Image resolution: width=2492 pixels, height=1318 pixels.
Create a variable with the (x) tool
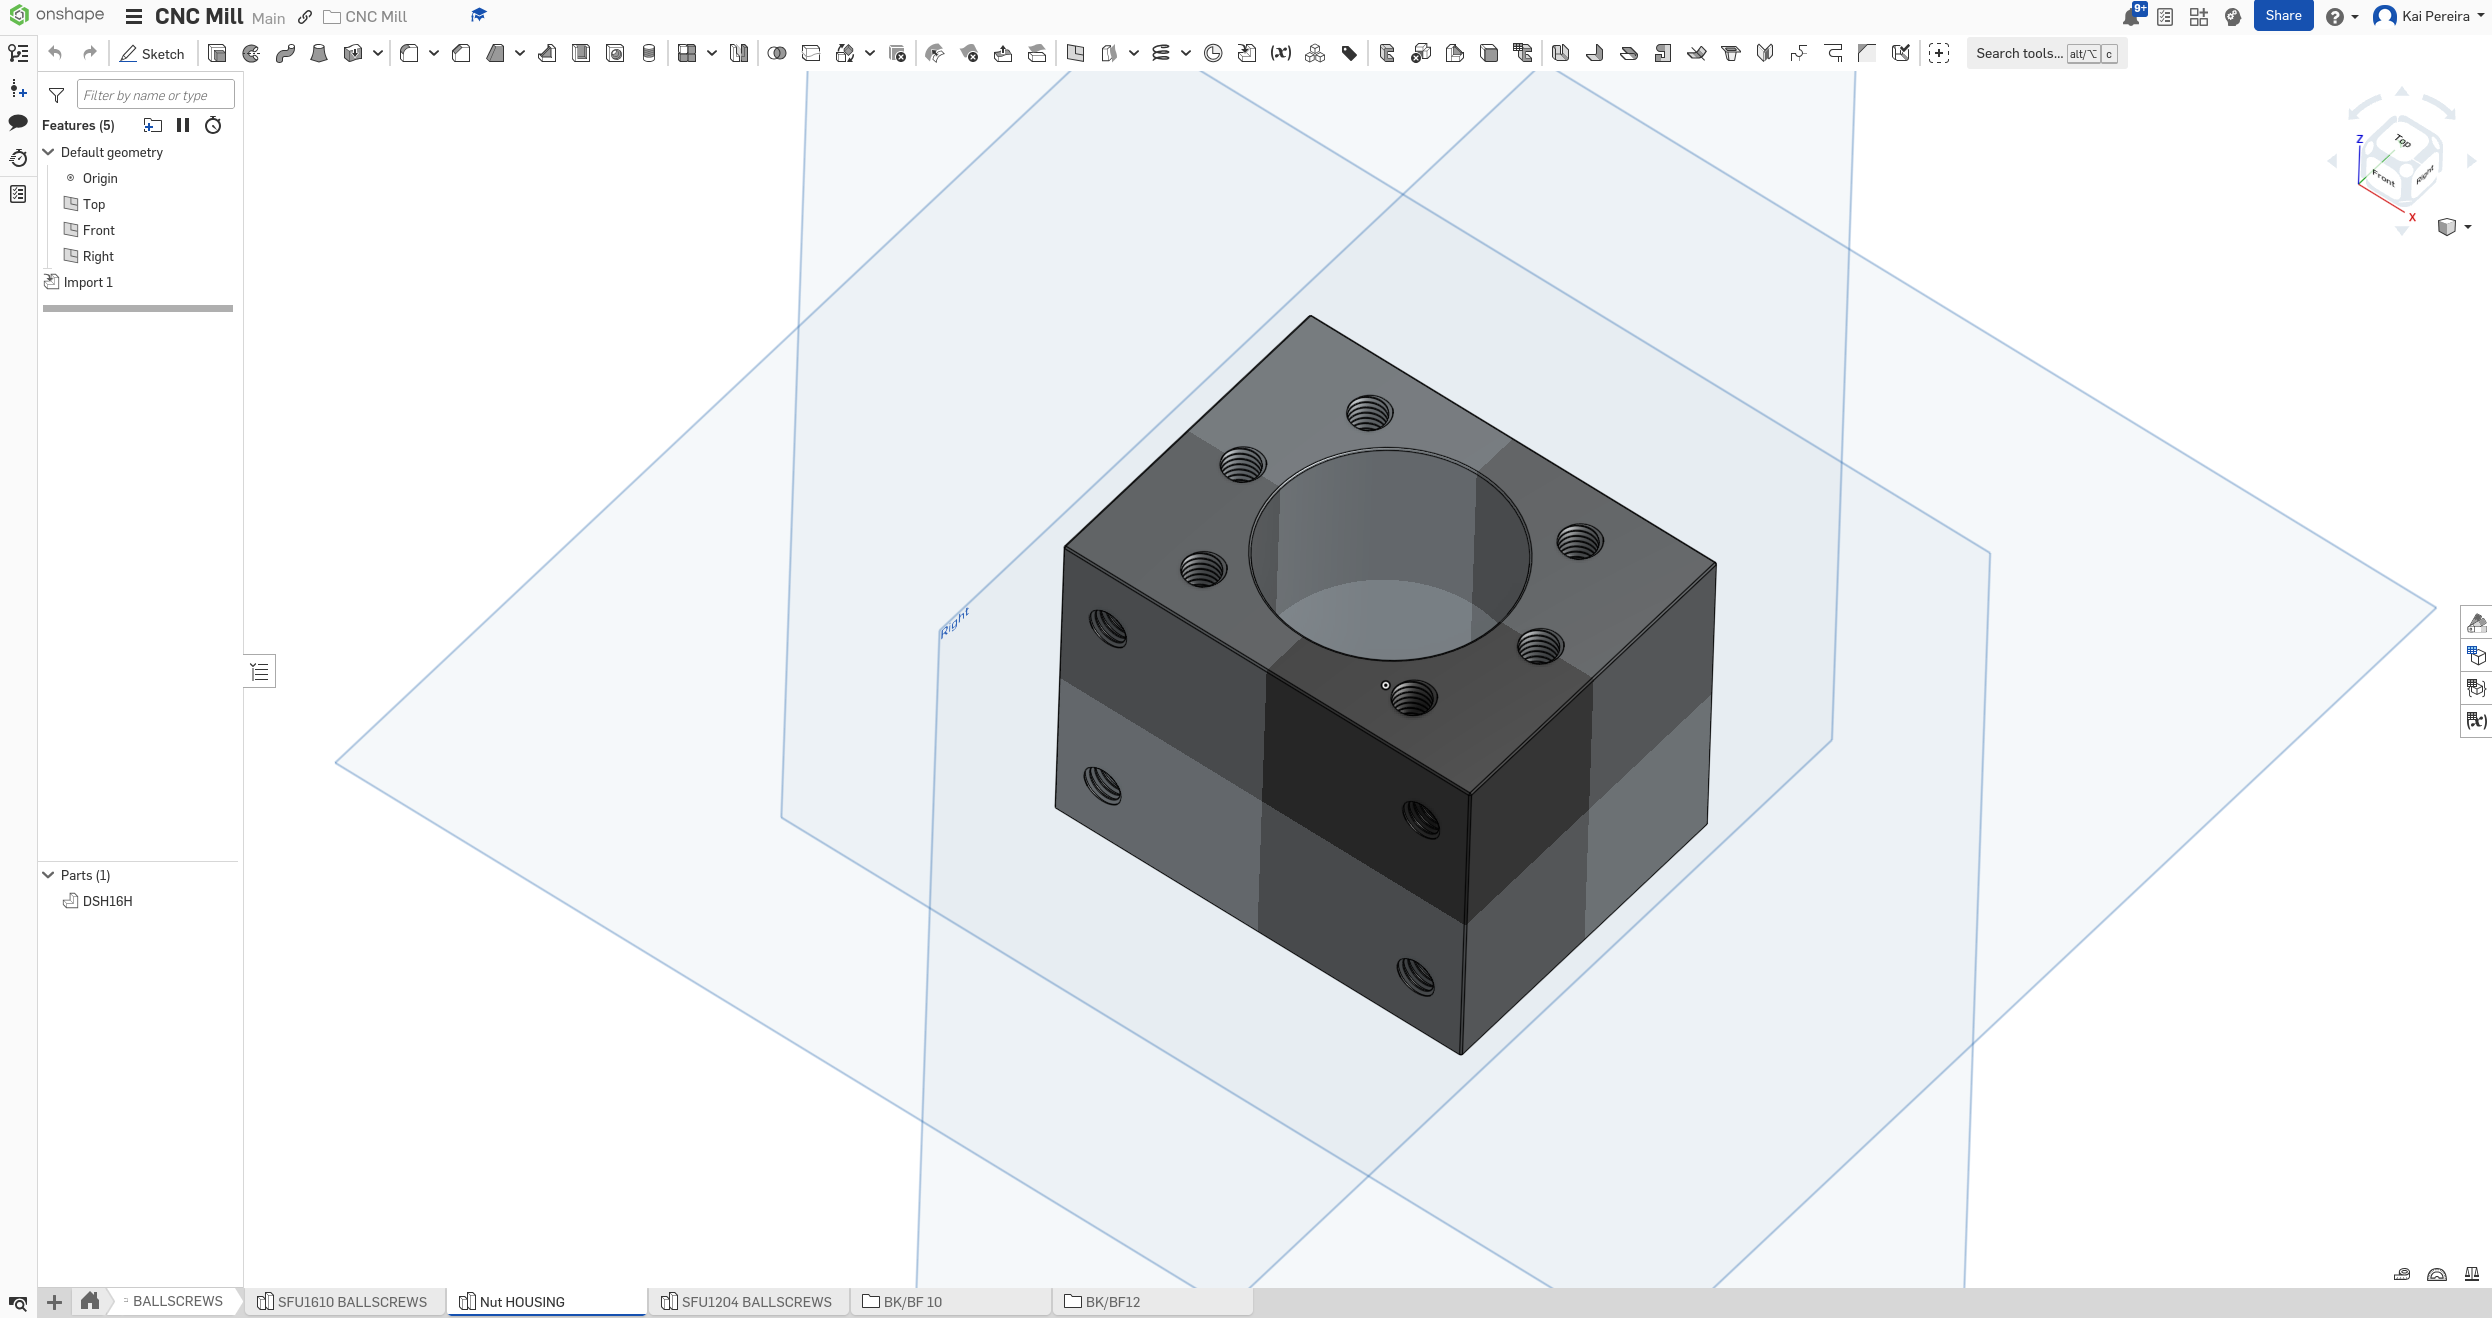click(1280, 53)
